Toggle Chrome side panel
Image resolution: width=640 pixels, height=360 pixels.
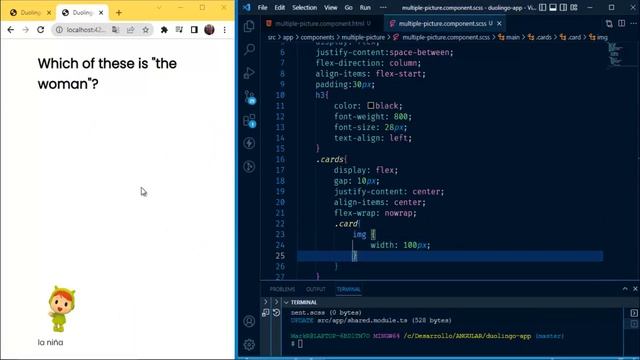194,30
